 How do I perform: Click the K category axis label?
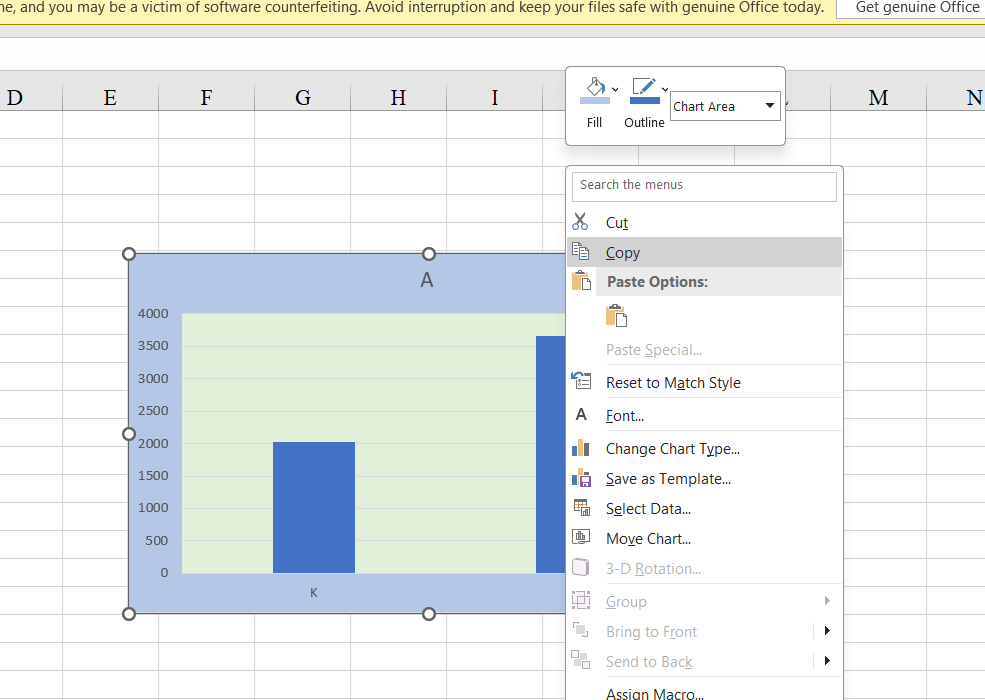(313, 593)
